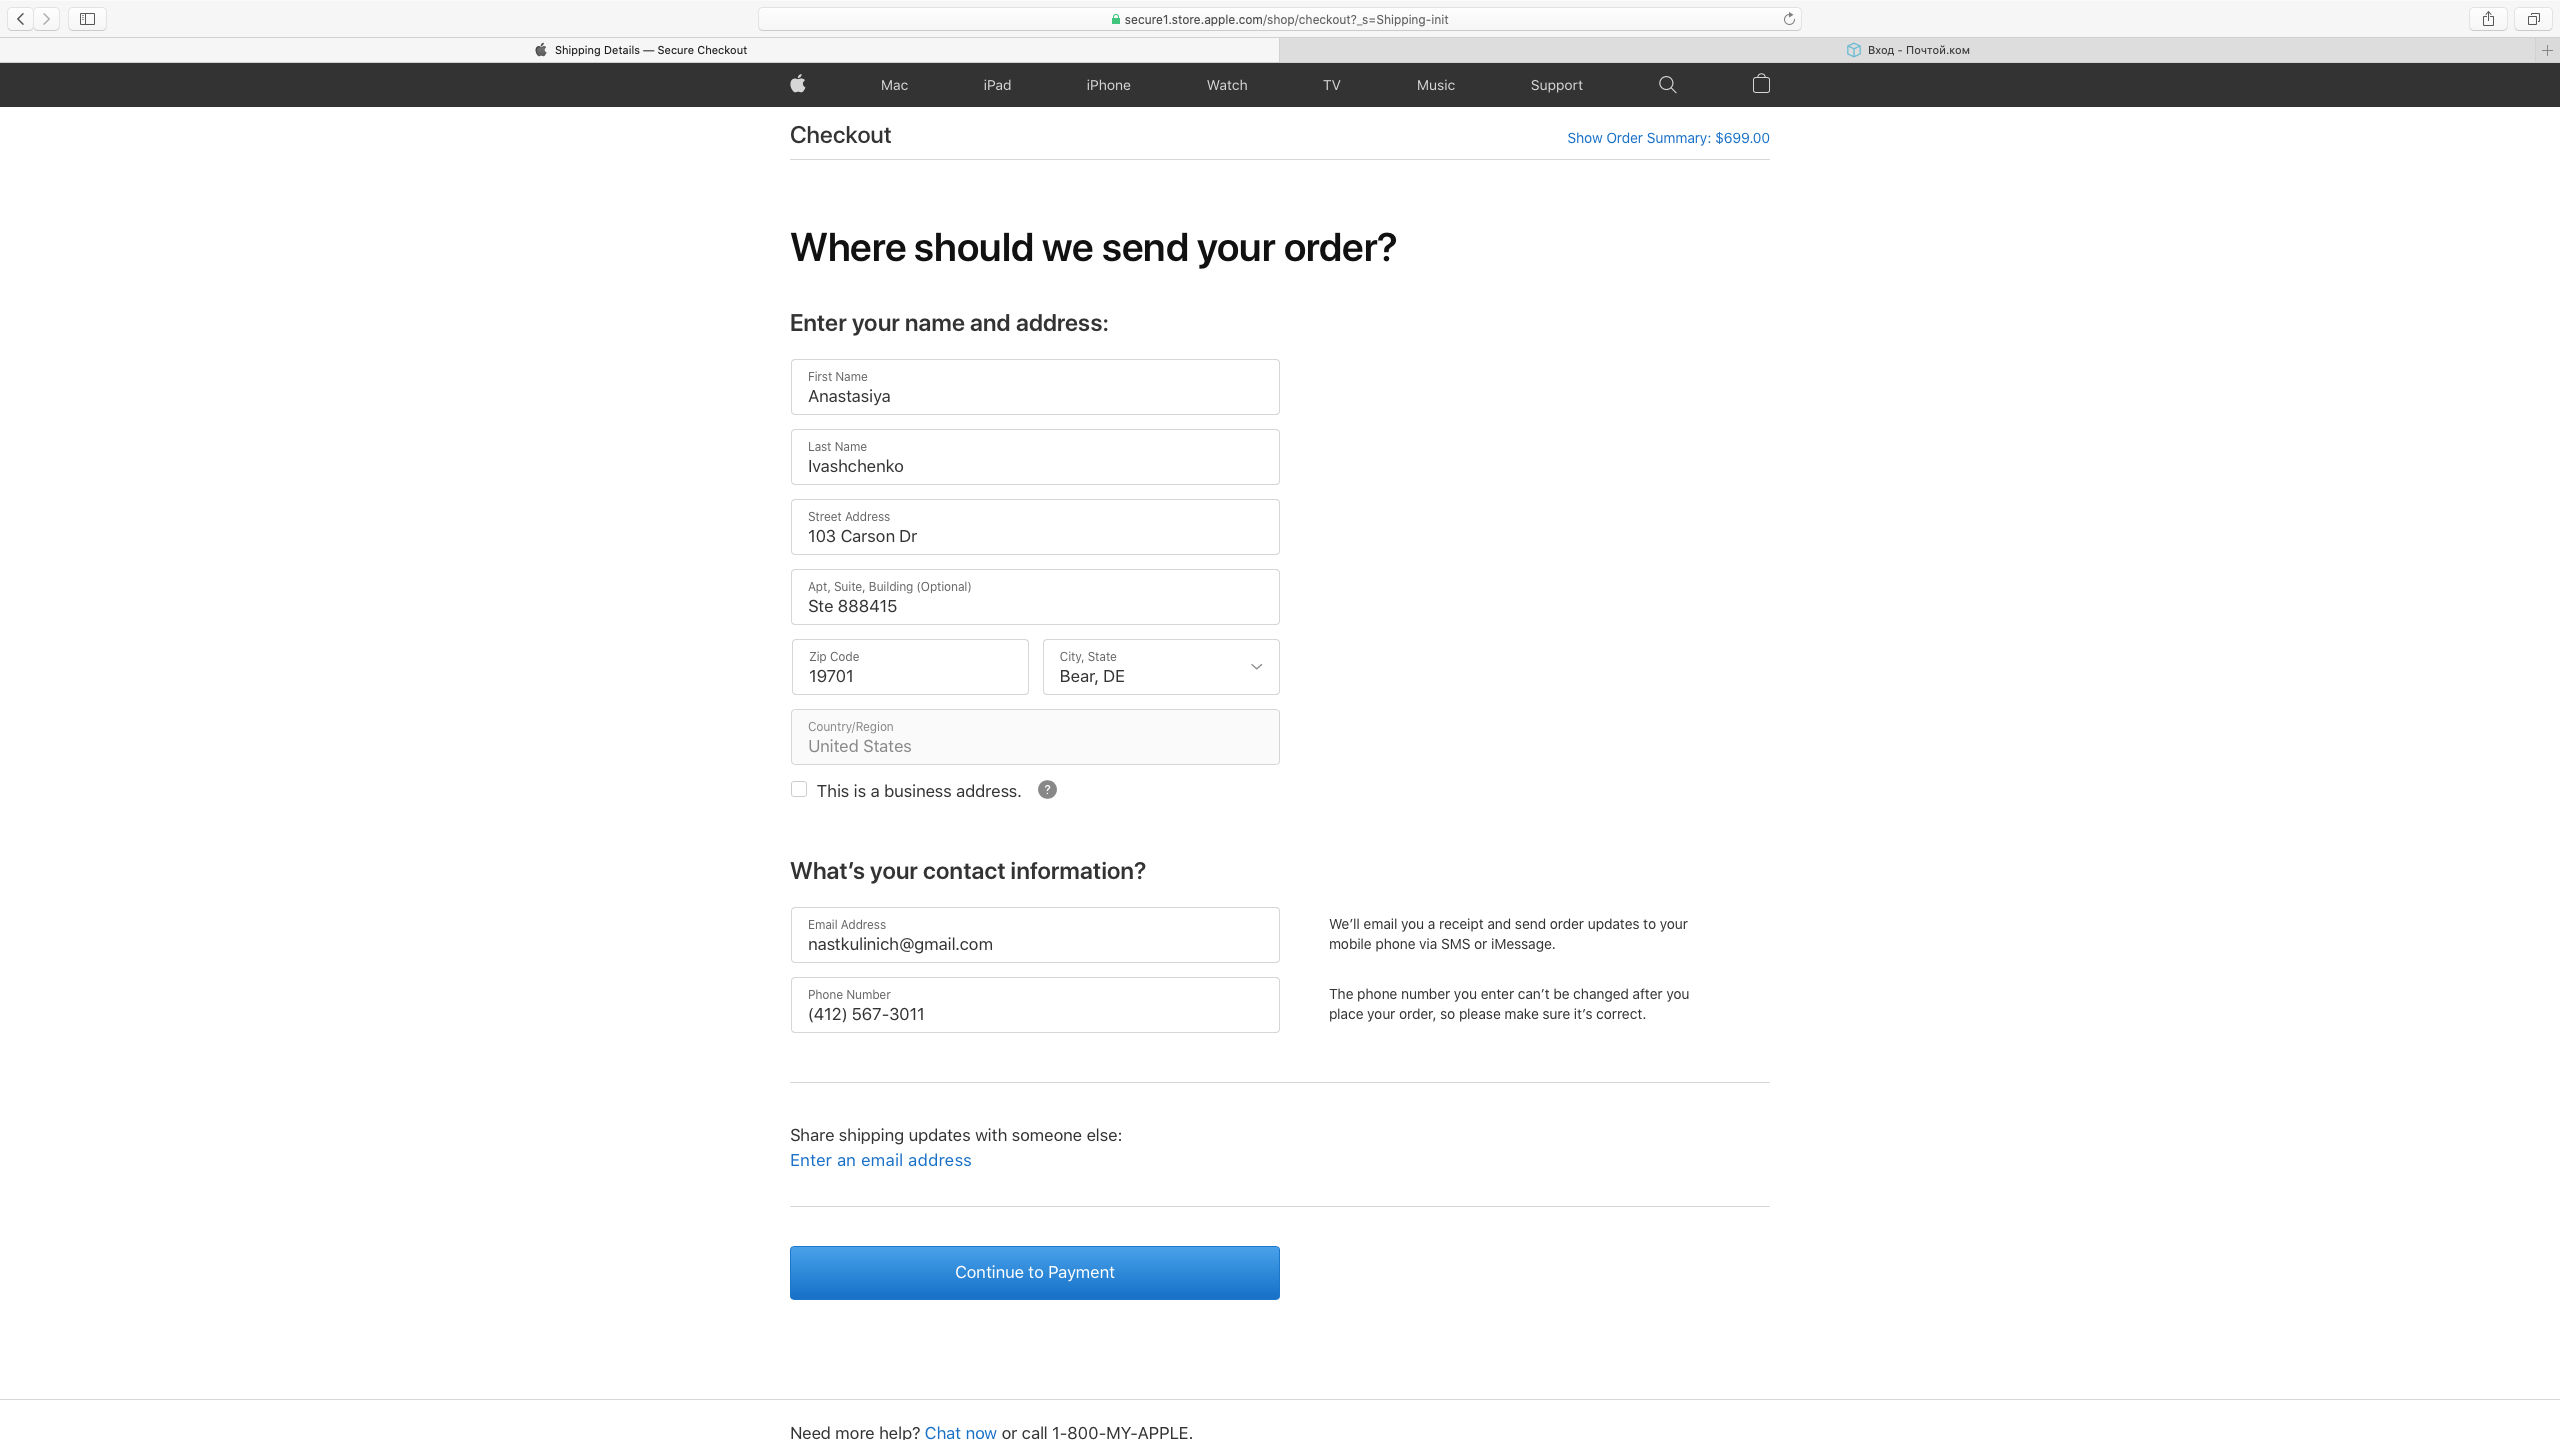2560x1440 pixels.
Task: Click the Safari URL address bar
Action: point(1280,19)
